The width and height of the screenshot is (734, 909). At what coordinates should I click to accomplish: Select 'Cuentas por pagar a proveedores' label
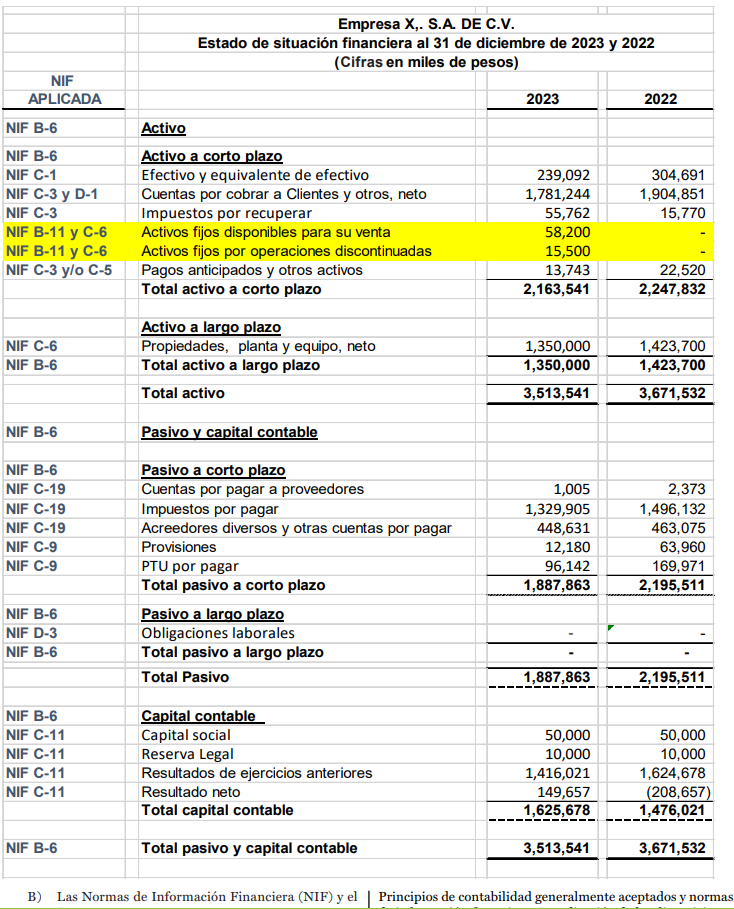(253, 489)
